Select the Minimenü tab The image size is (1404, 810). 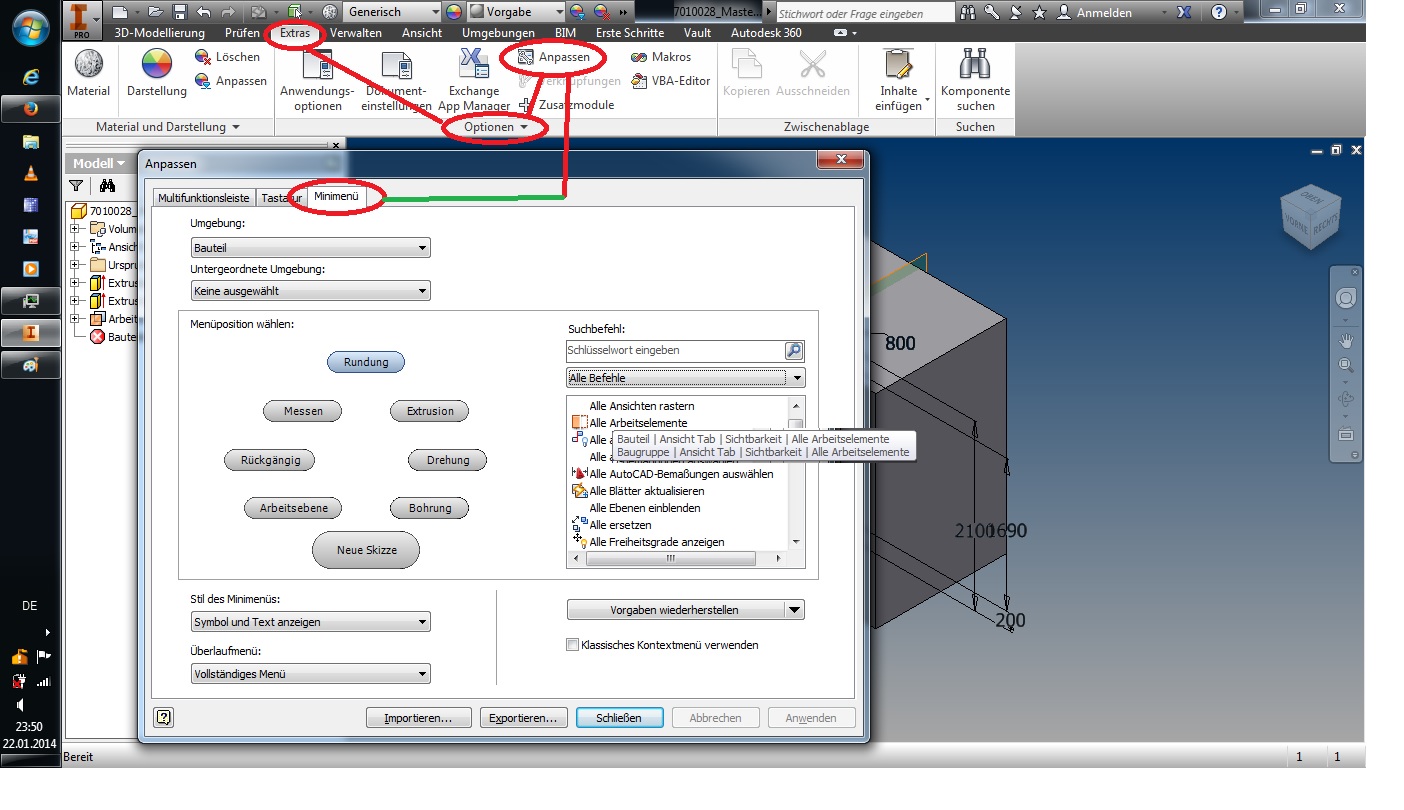(336, 197)
